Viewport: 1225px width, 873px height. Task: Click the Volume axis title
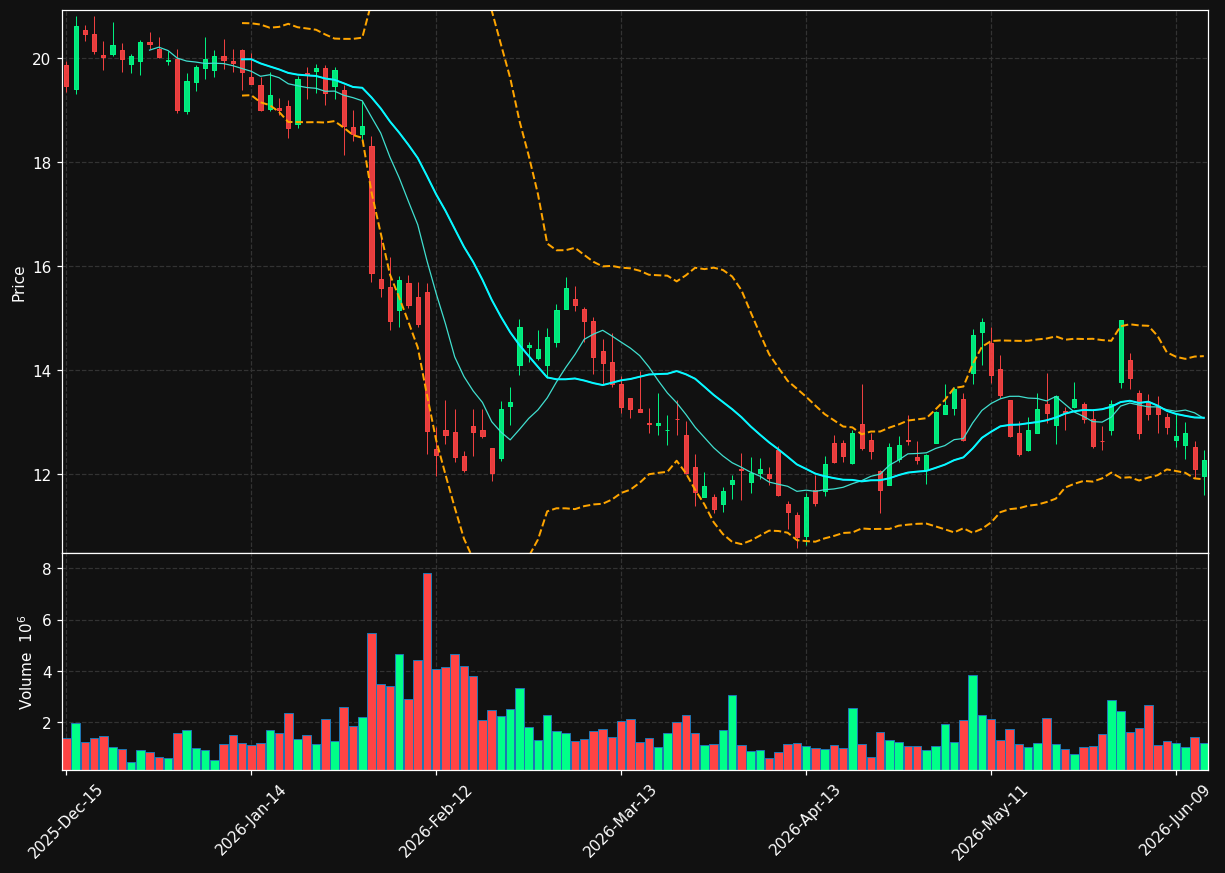[27, 662]
